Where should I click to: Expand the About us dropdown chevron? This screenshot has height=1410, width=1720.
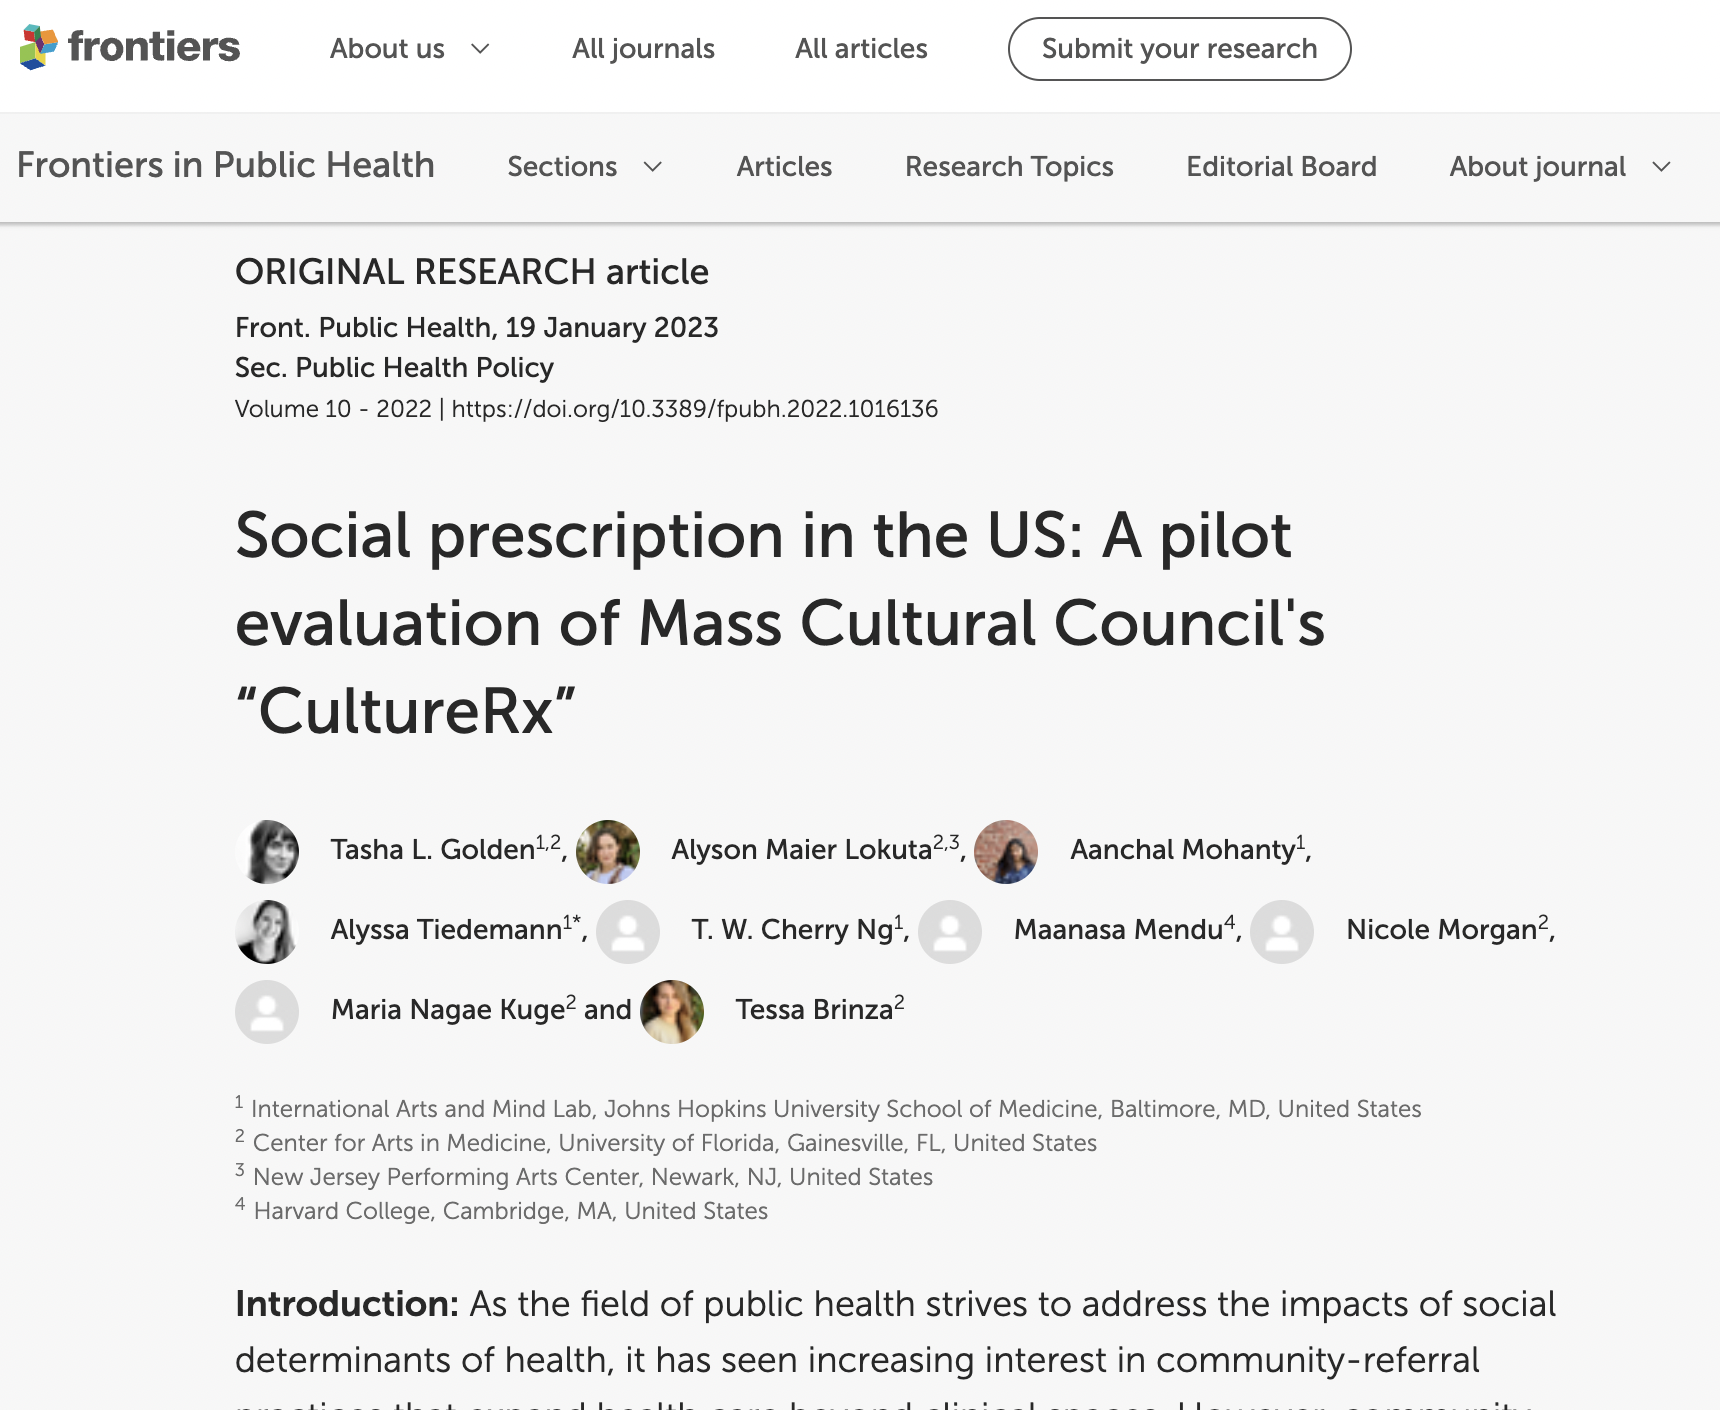pos(480,49)
